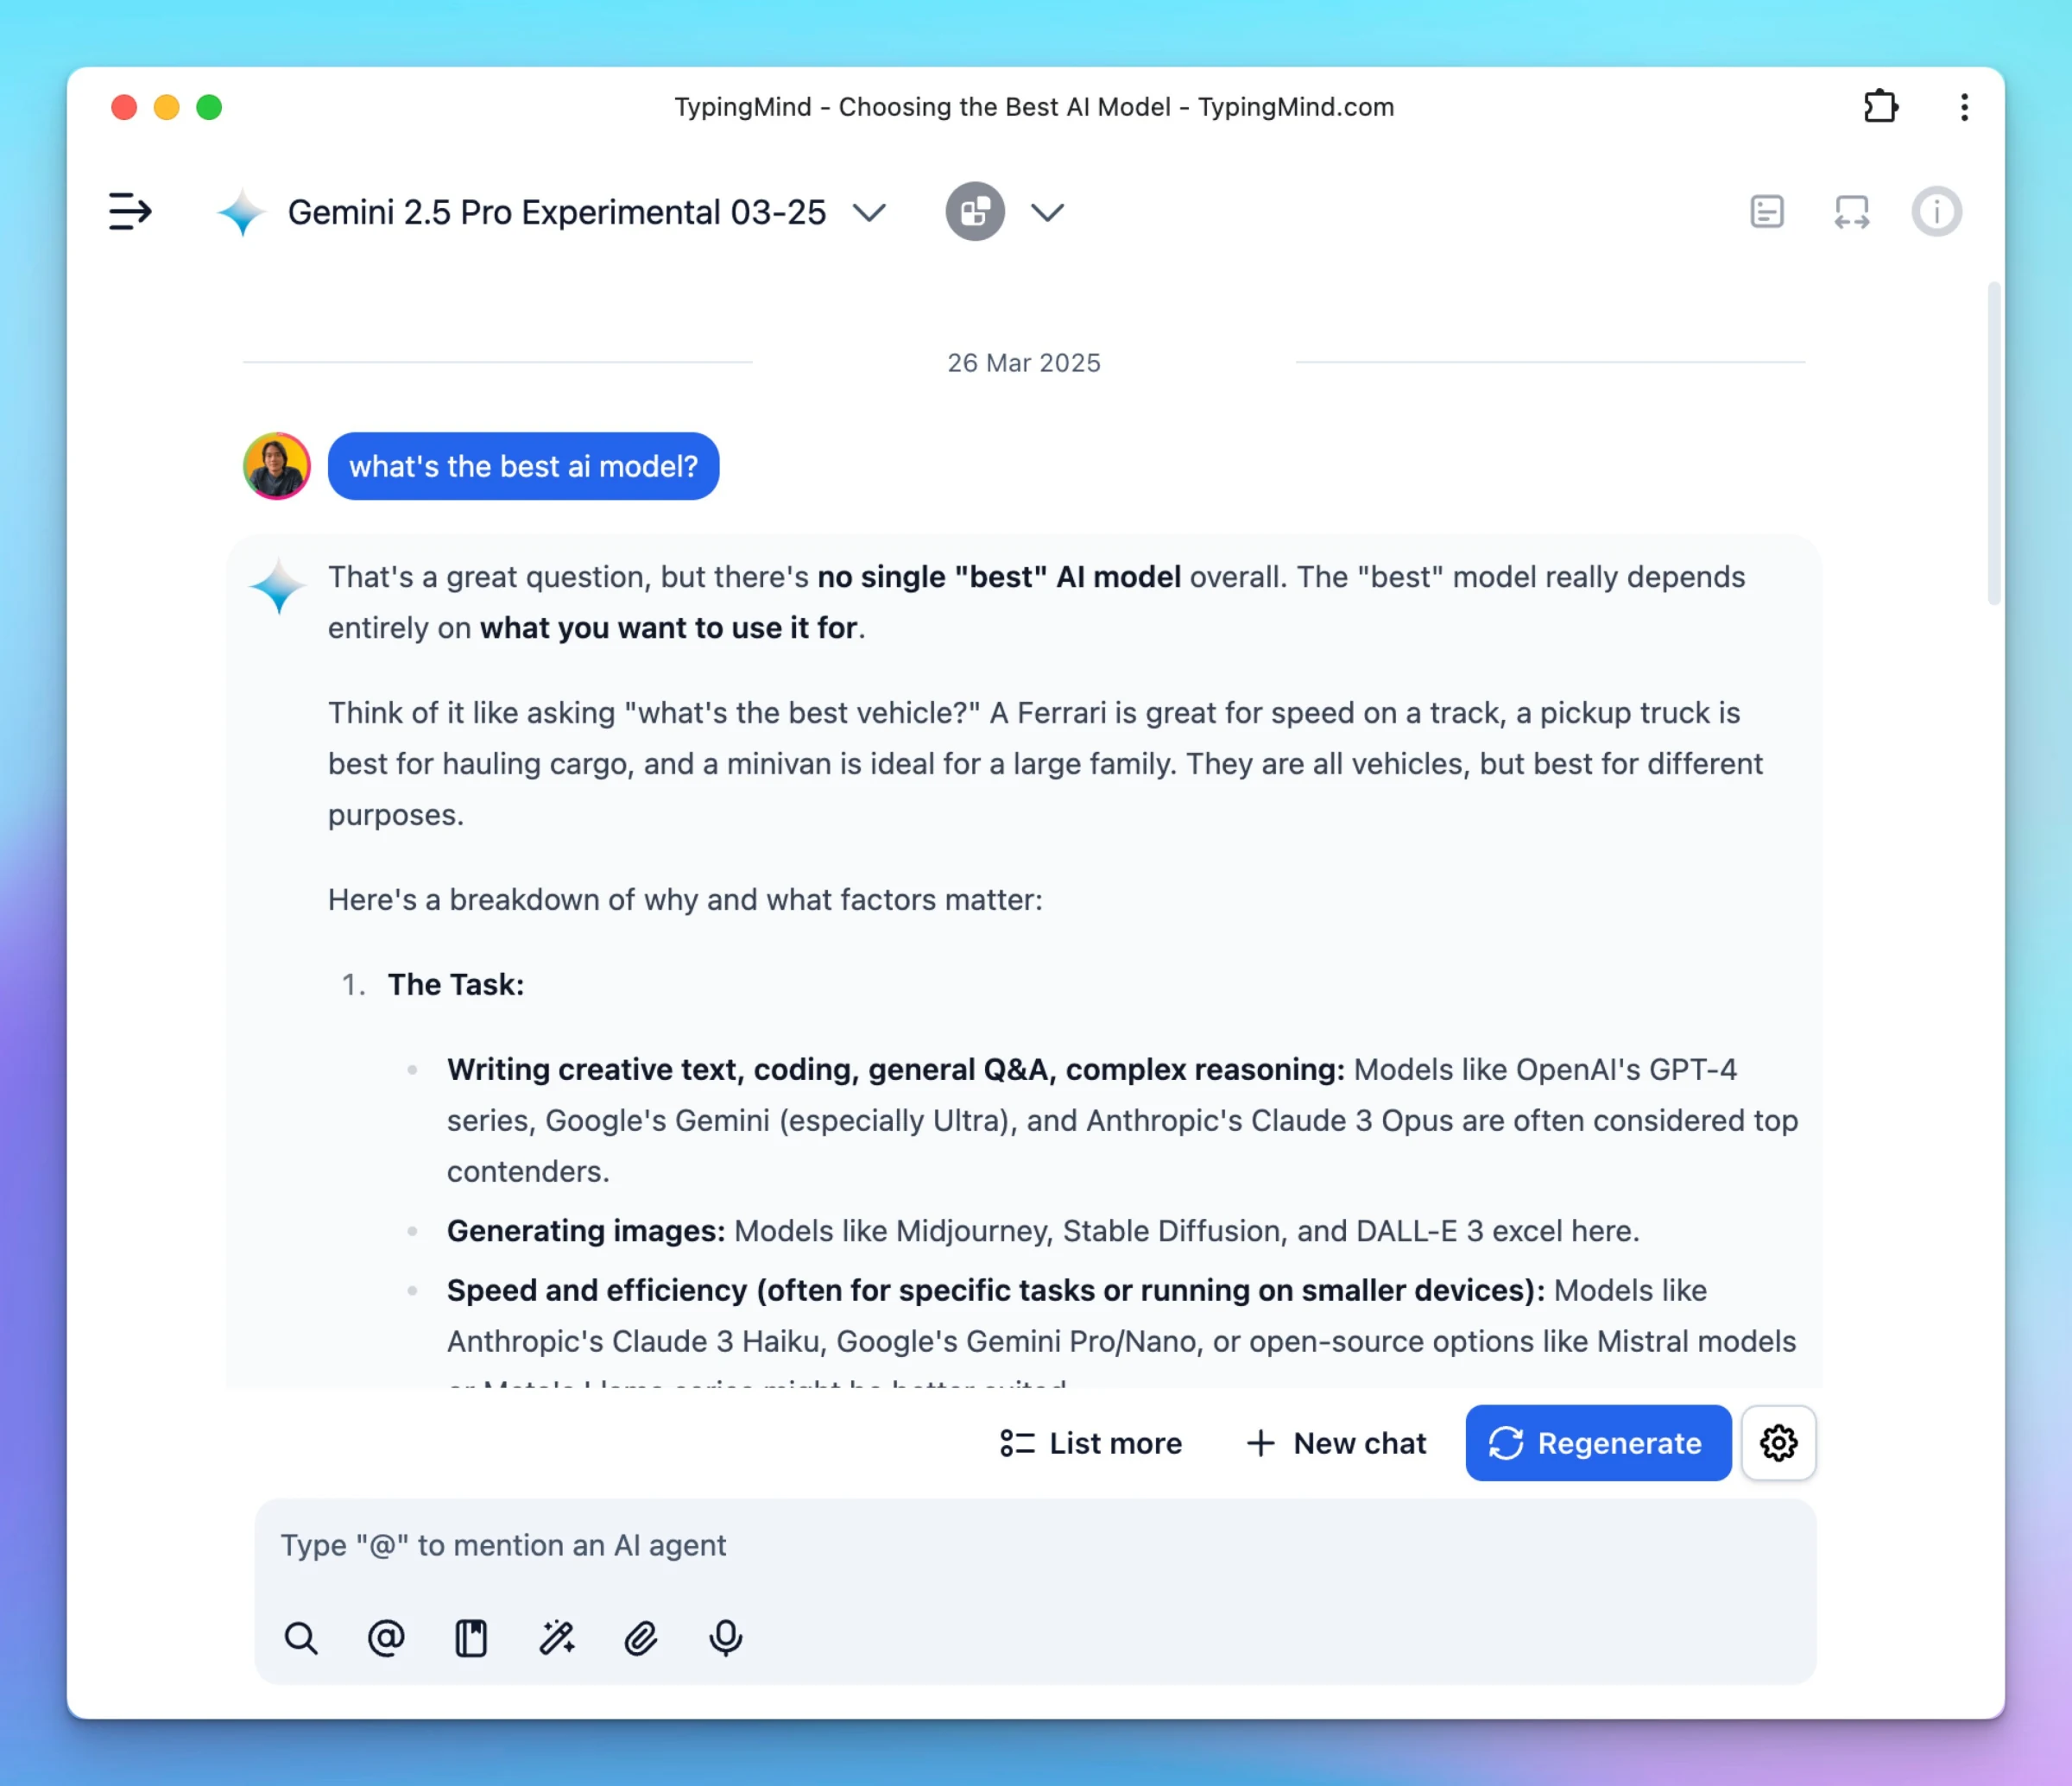Image resolution: width=2072 pixels, height=1786 pixels.
Task: Click the 26 Mar 2025 date label
Action: point(1024,363)
